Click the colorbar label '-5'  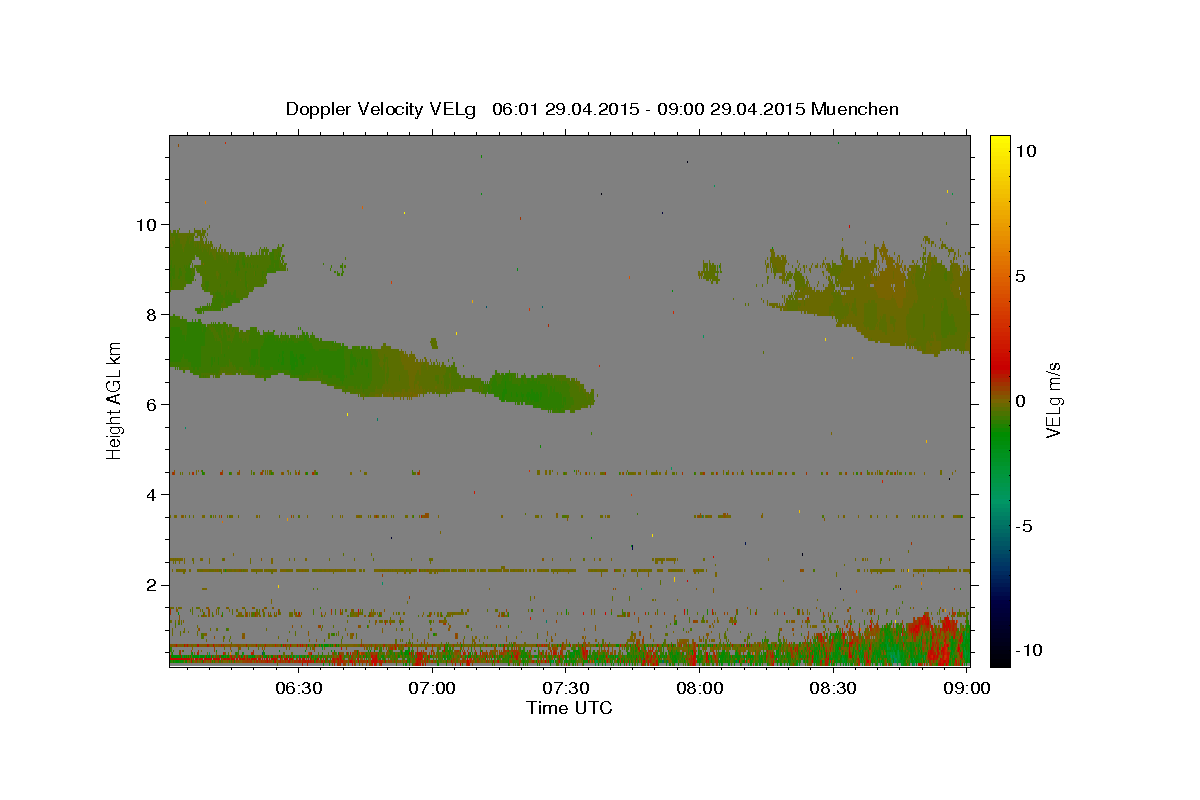pyautogui.click(x=1023, y=525)
